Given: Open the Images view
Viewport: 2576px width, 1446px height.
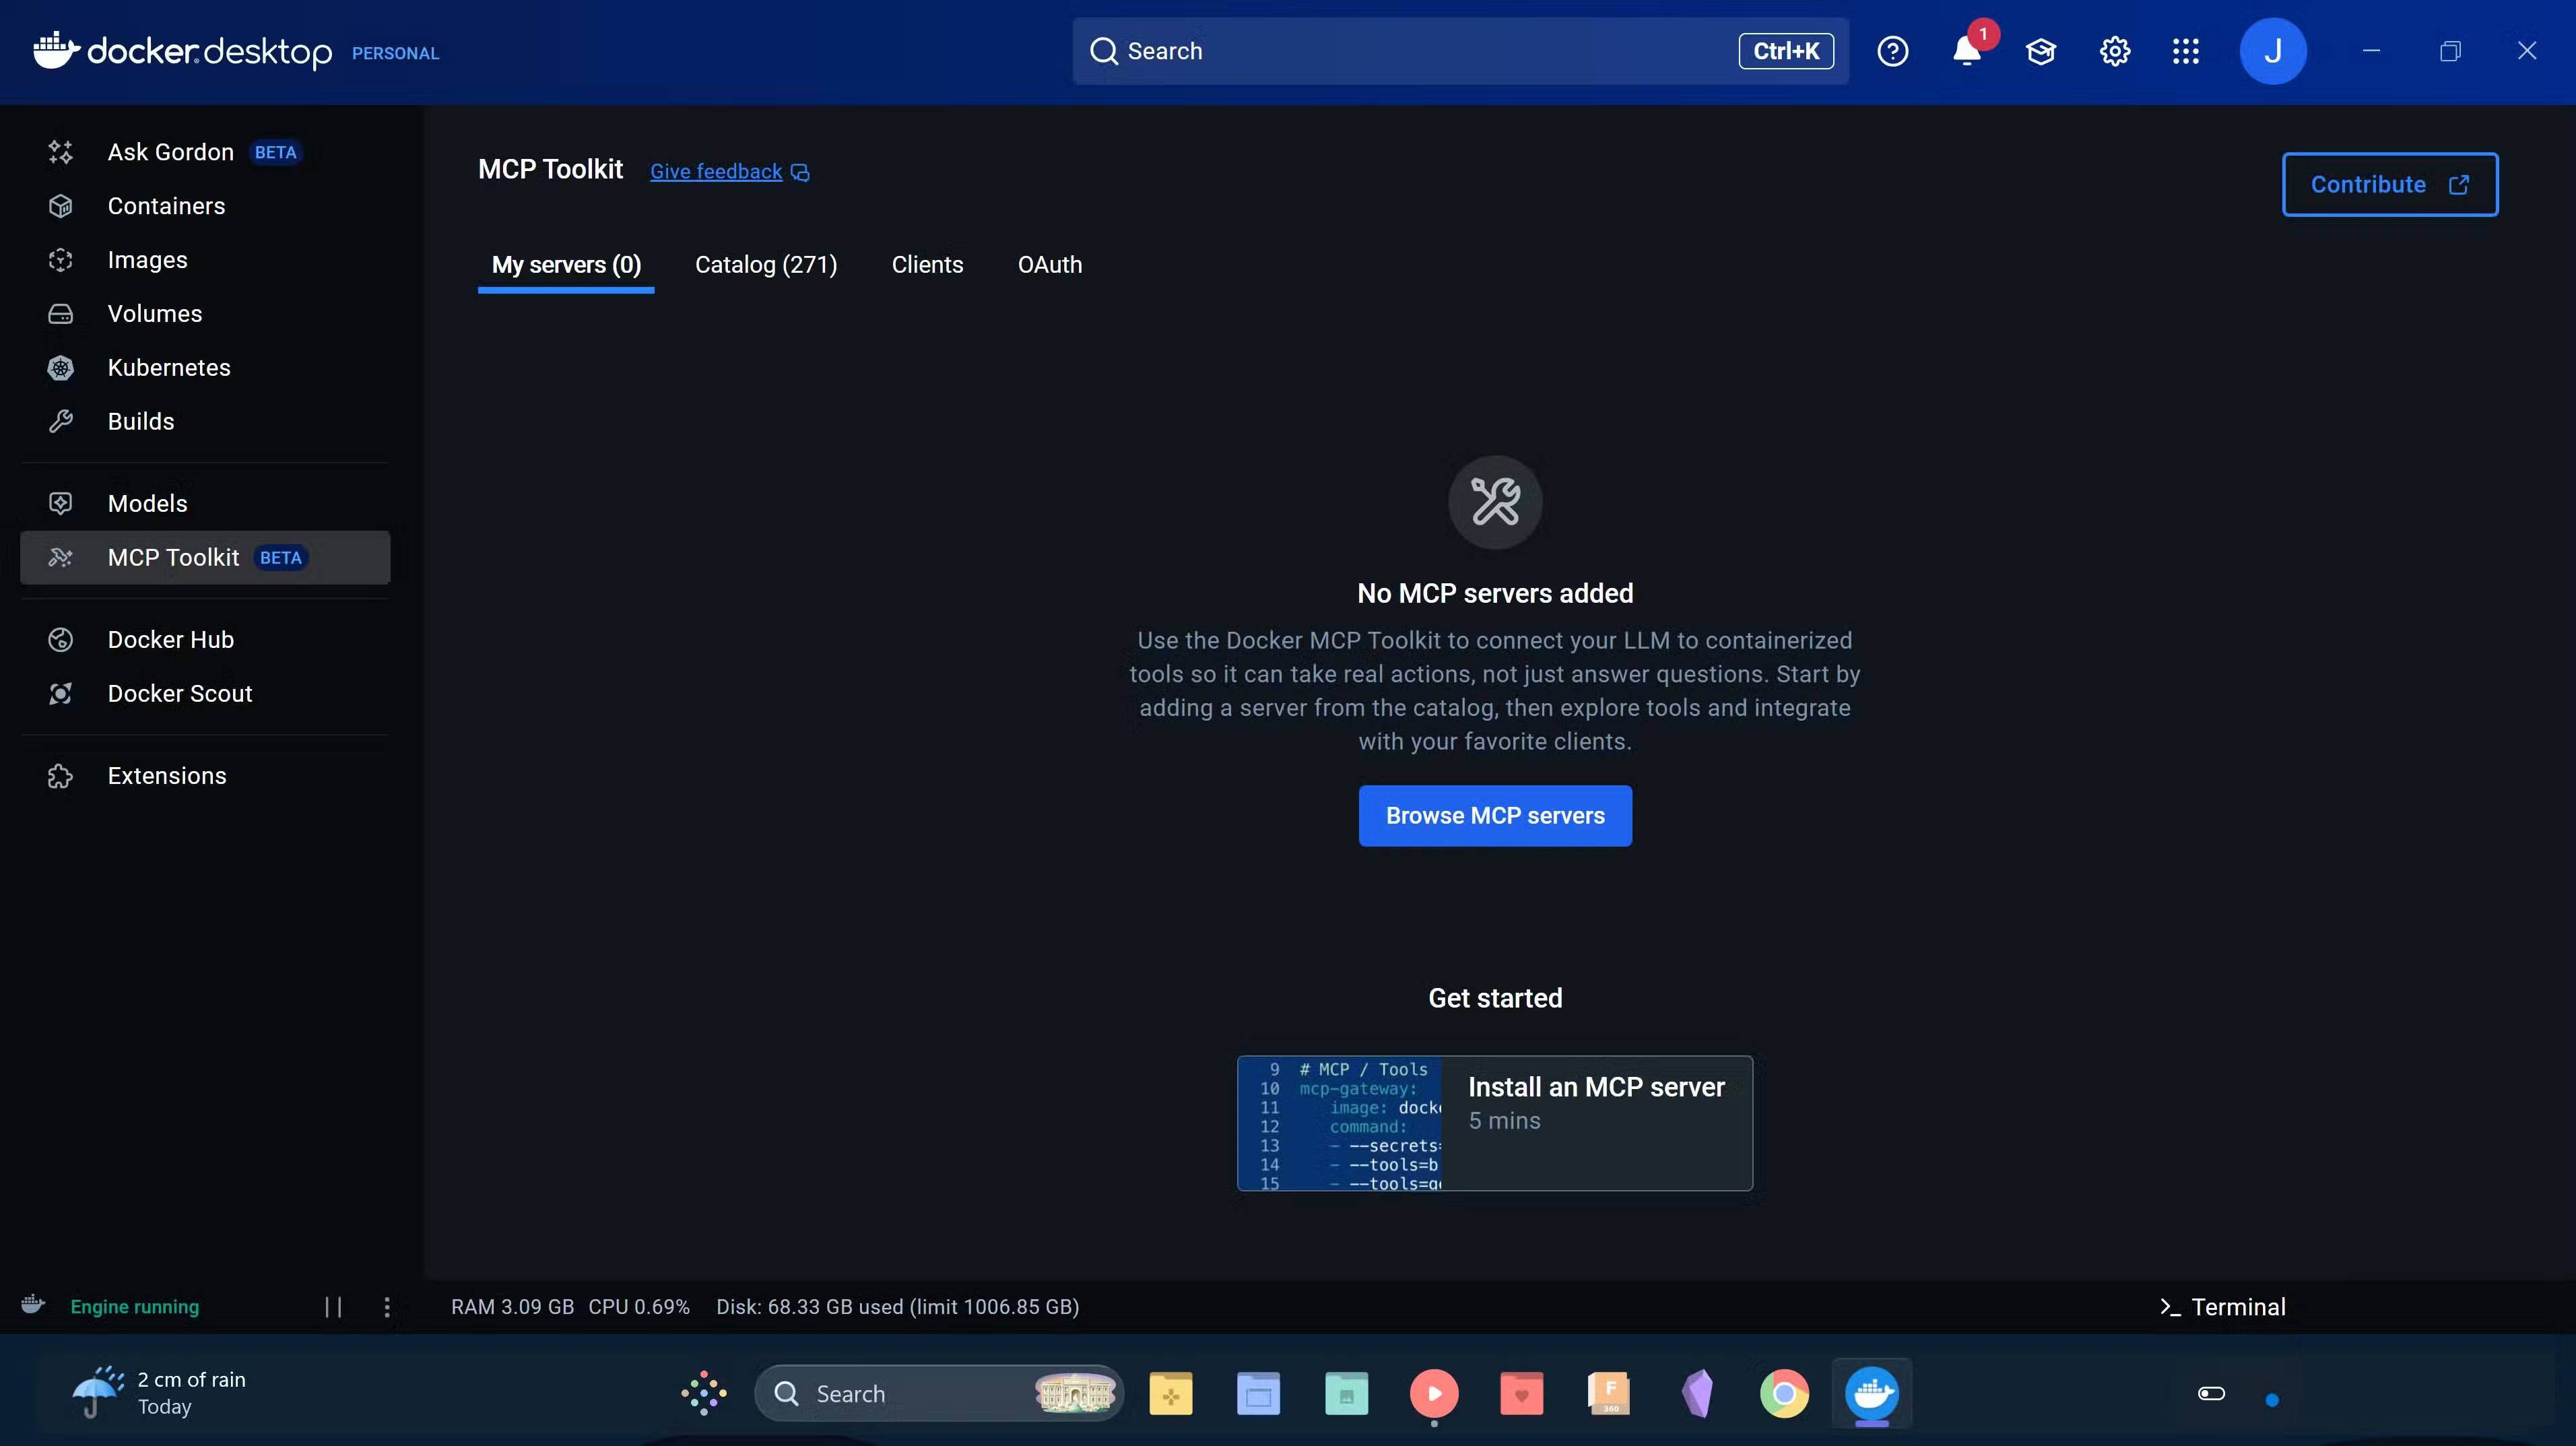Looking at the screenshot, I should (x=147, y=260).
